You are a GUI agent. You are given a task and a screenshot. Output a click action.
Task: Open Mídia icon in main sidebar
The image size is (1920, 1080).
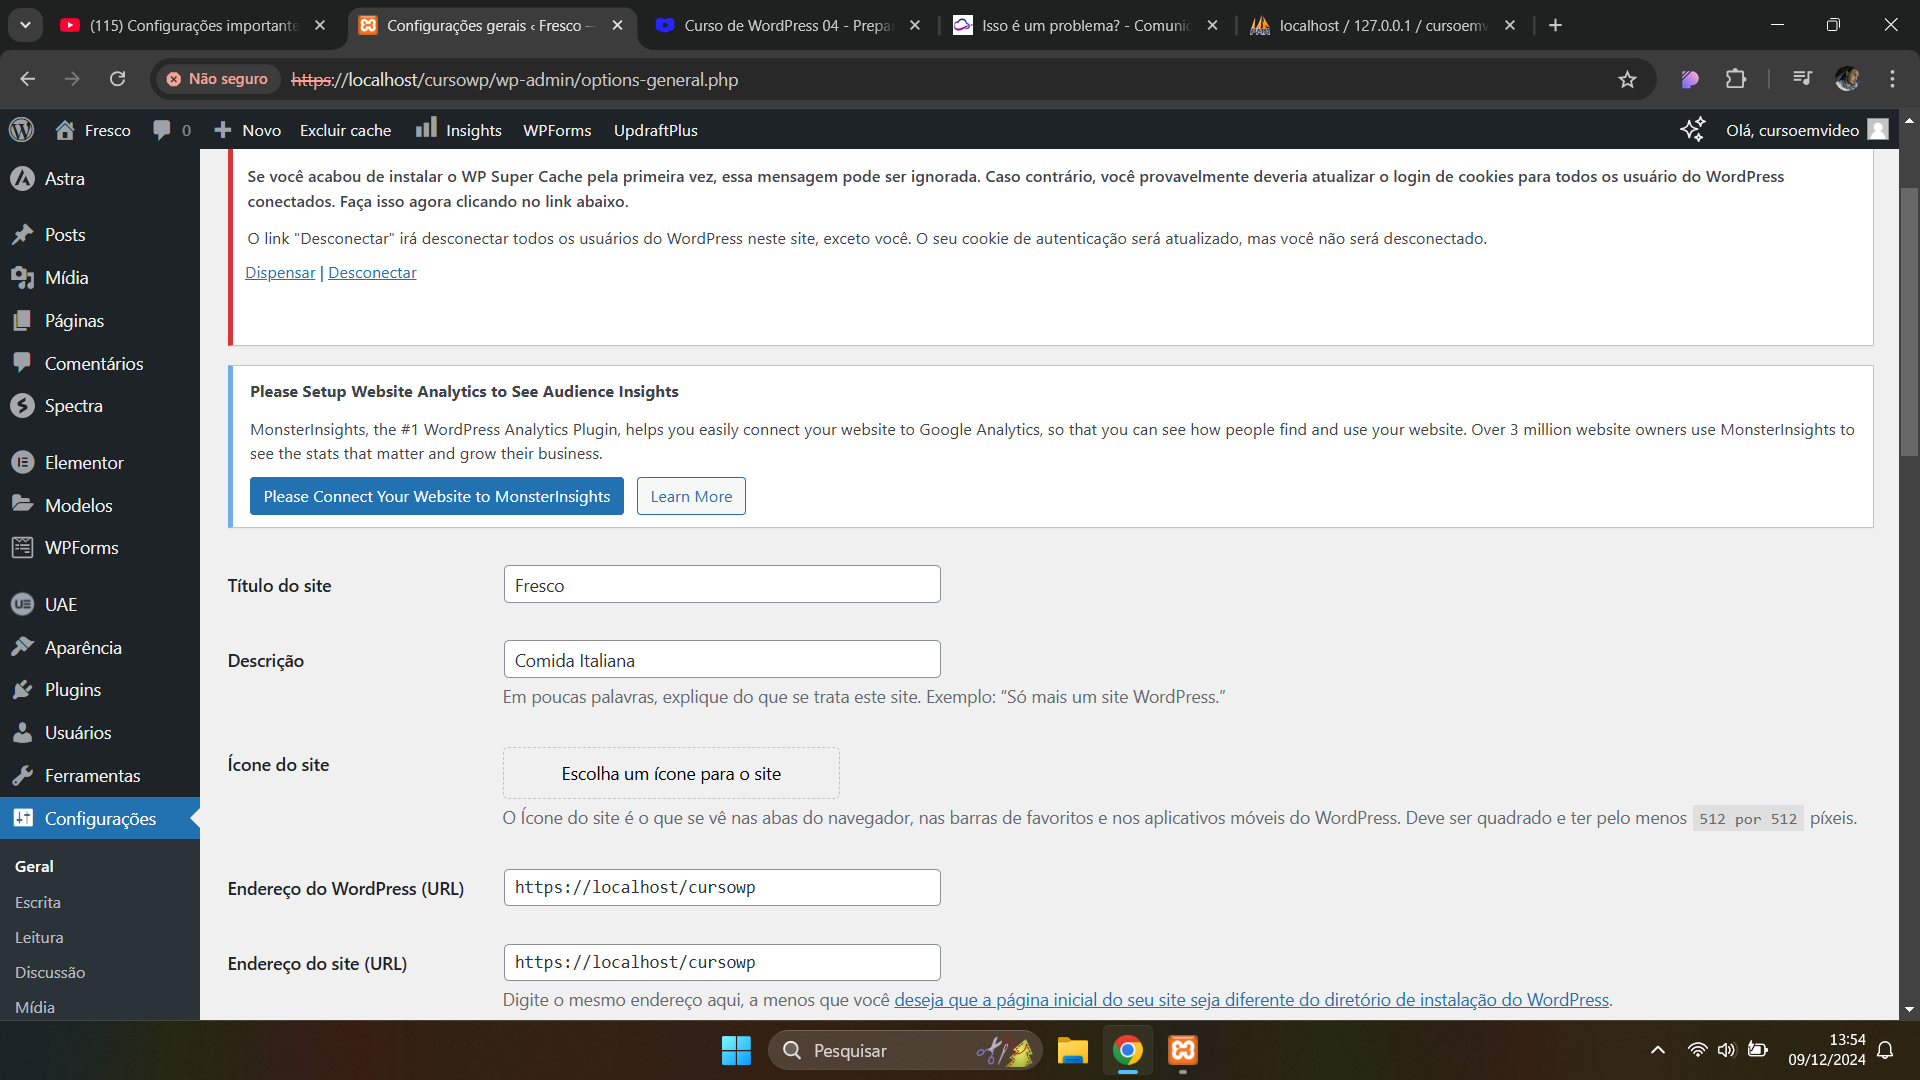[x=22, y=278]
